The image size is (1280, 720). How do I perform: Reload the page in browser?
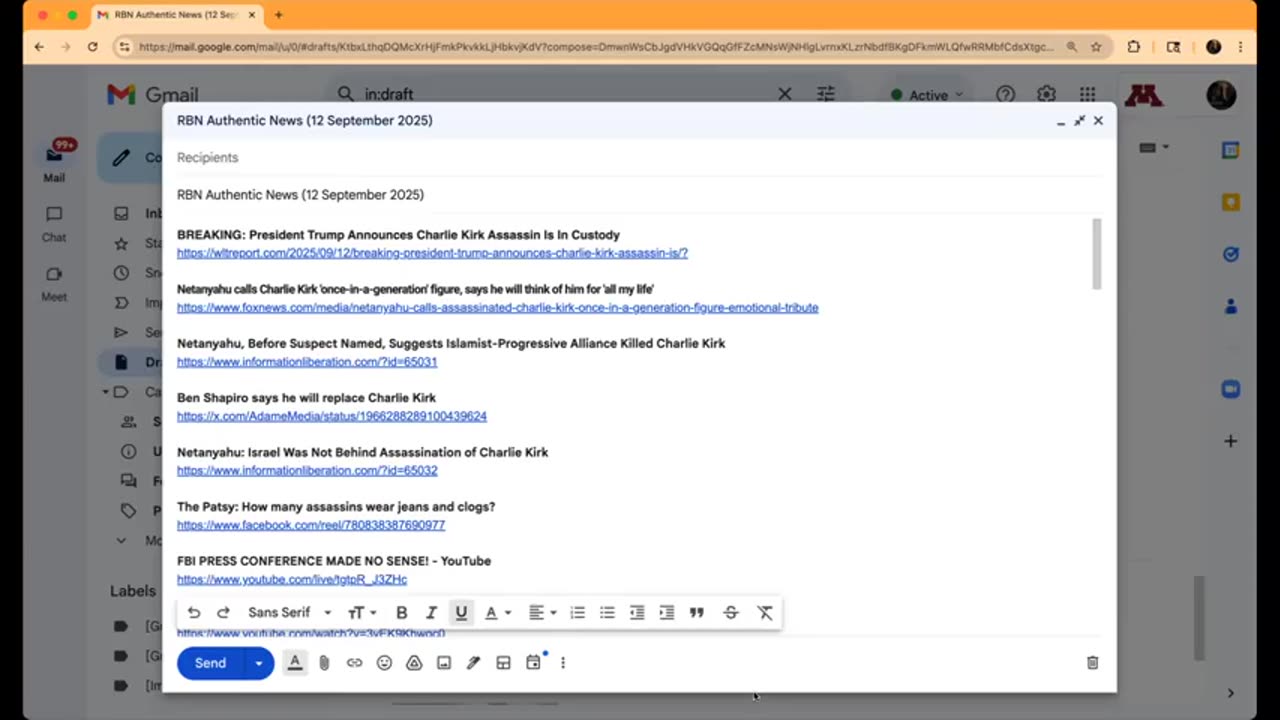(x=92, y=46)
